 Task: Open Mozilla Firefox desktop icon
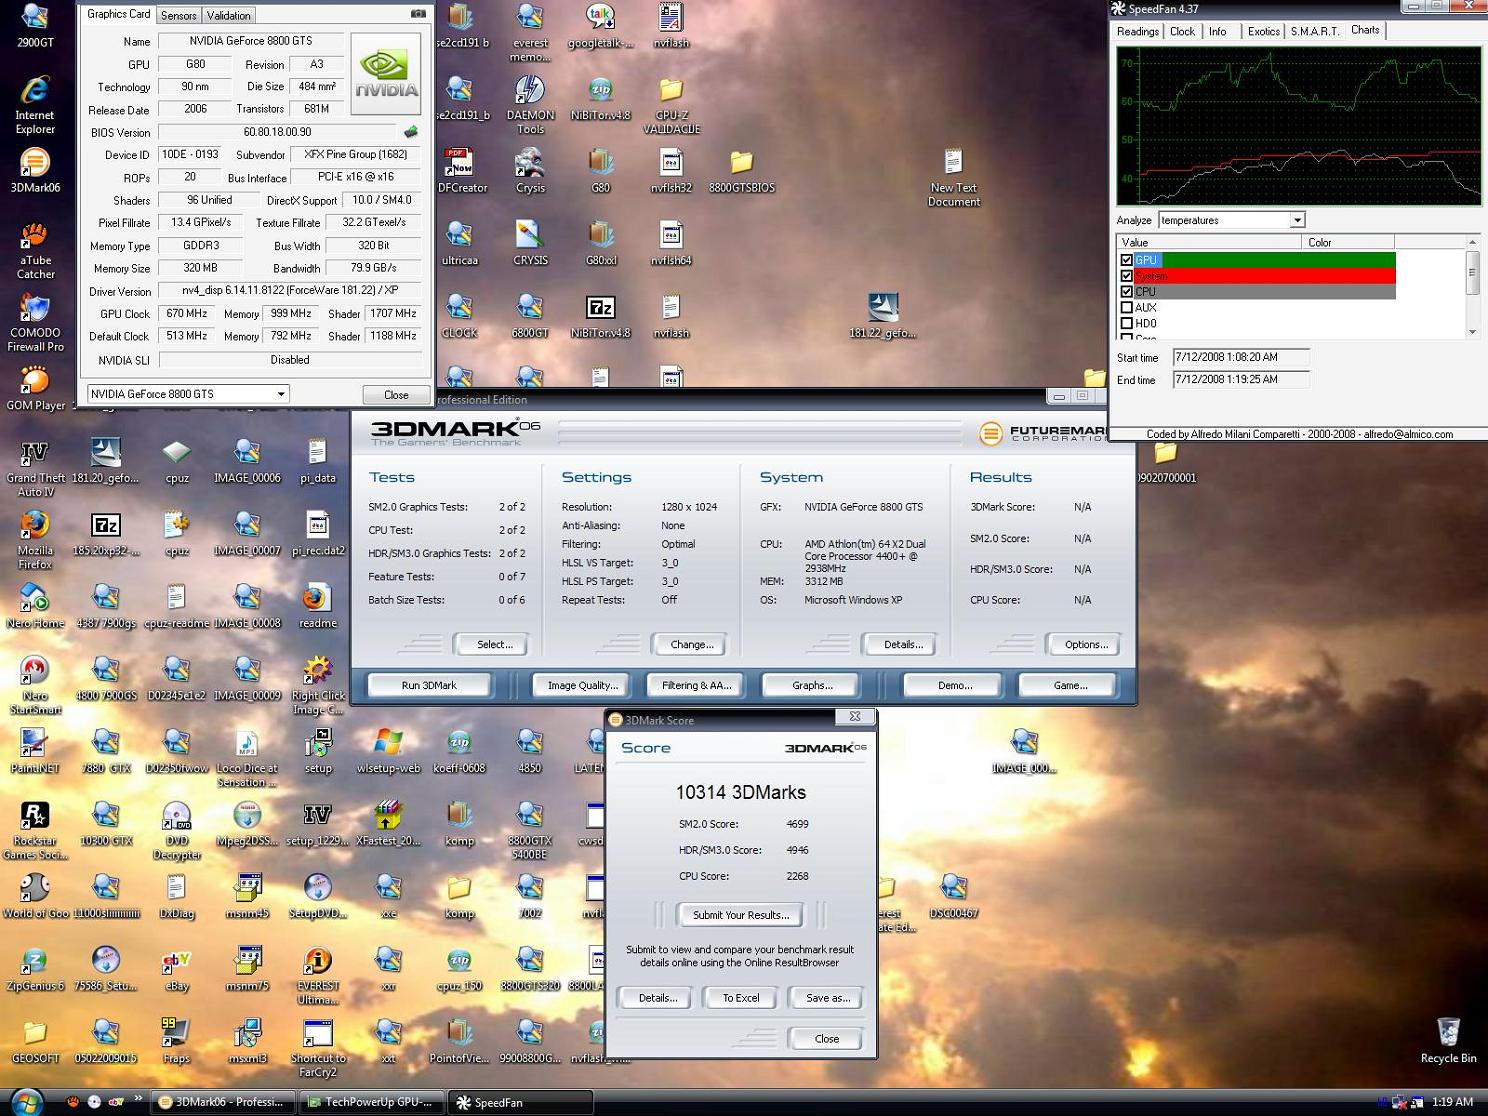(35, 540)
